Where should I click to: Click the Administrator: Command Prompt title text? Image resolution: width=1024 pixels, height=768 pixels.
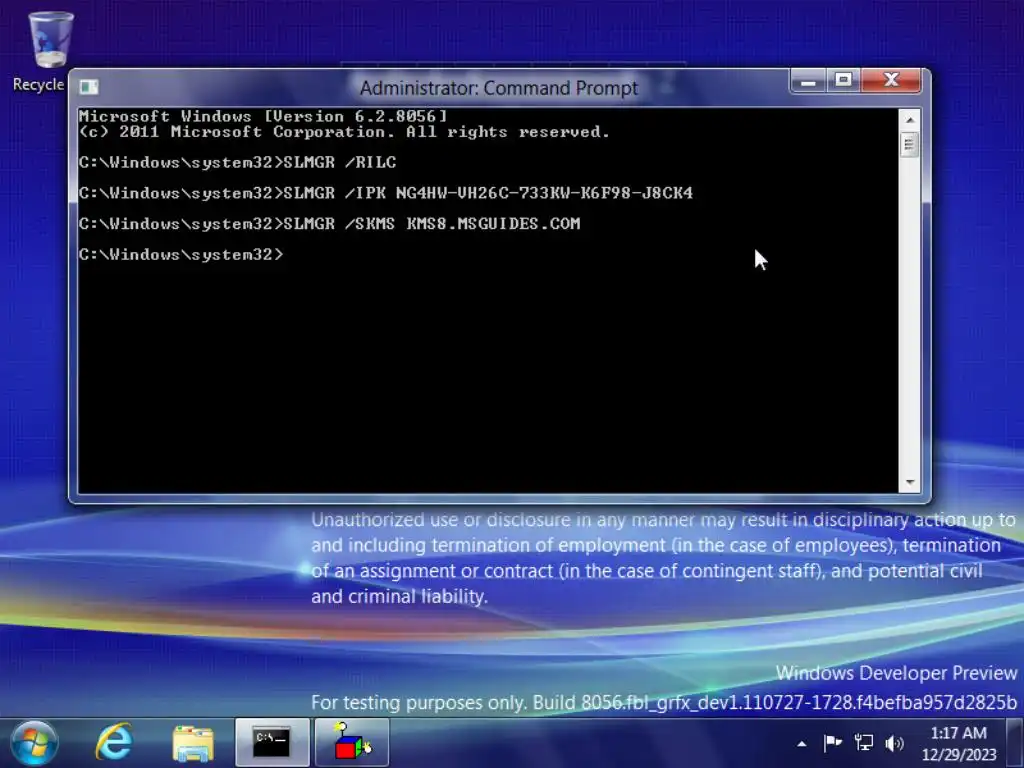(x=499, y=88)
